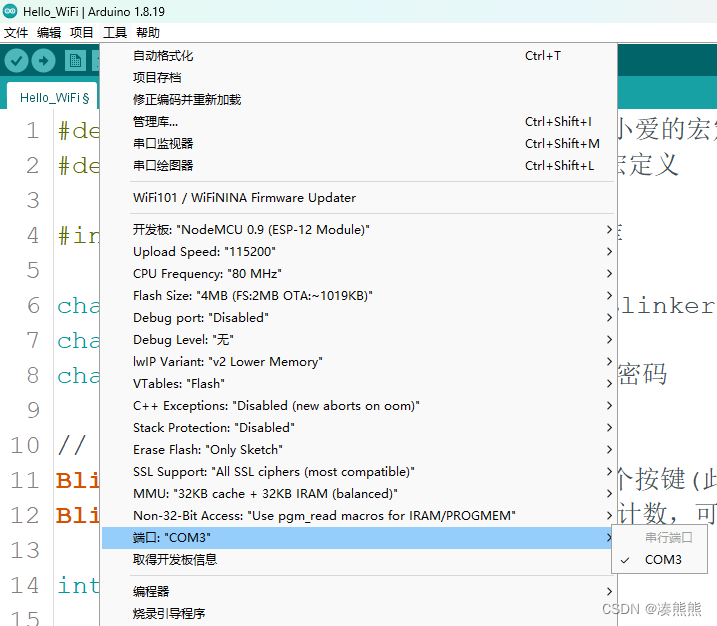Screen dimensions: 717x626
Task: Select the Hello_WiFi sketch tab
Action: tap(54, 97)
